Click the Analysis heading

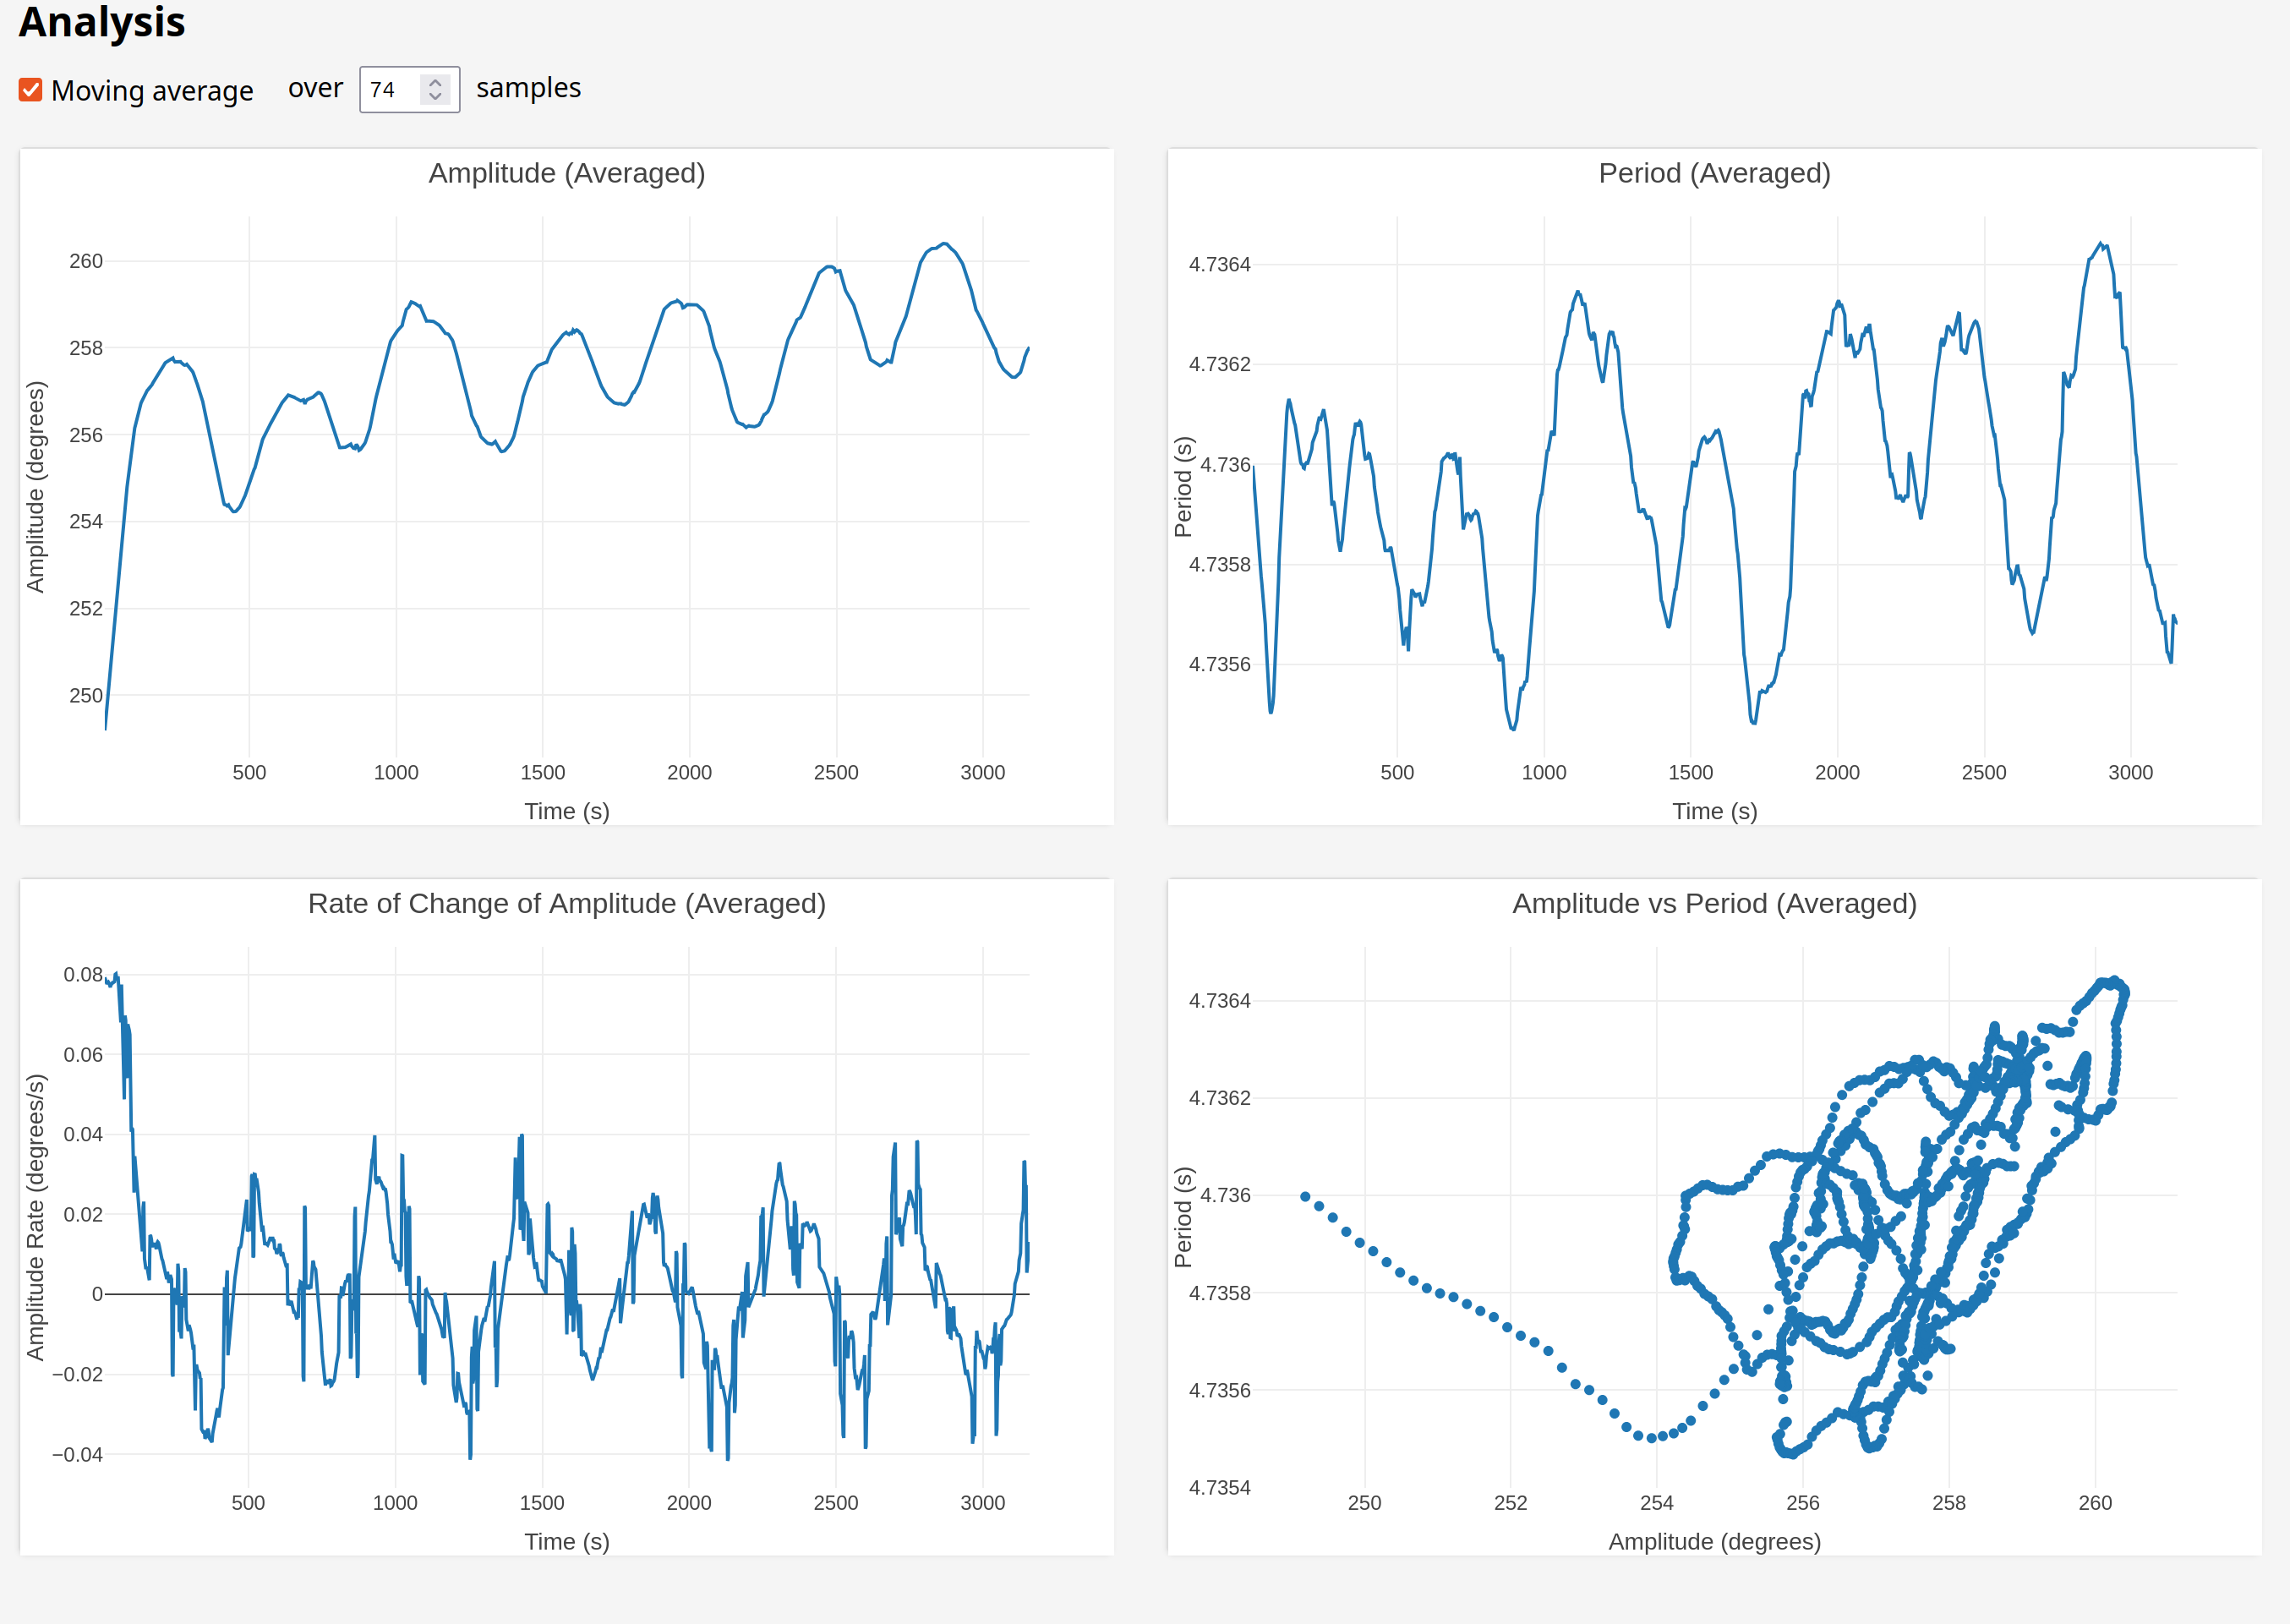tap(102, 22)
